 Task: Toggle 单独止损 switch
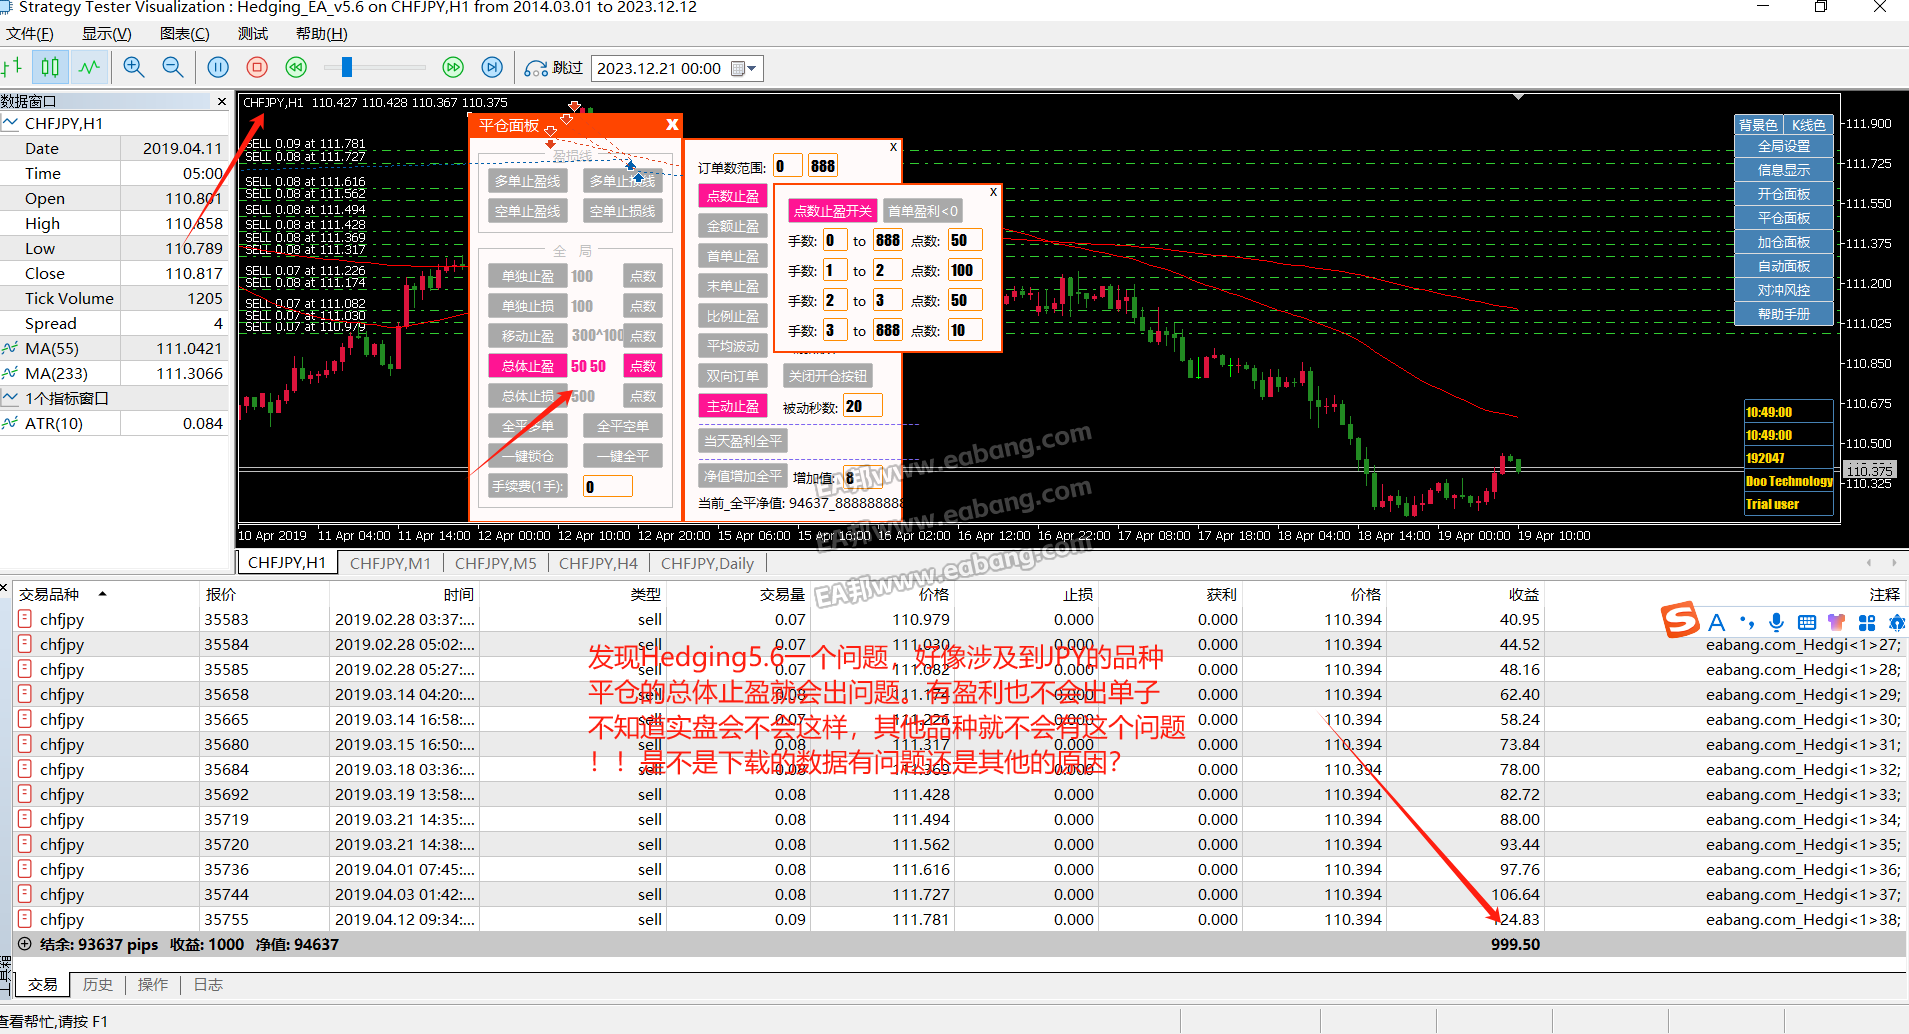pos(527,306)
